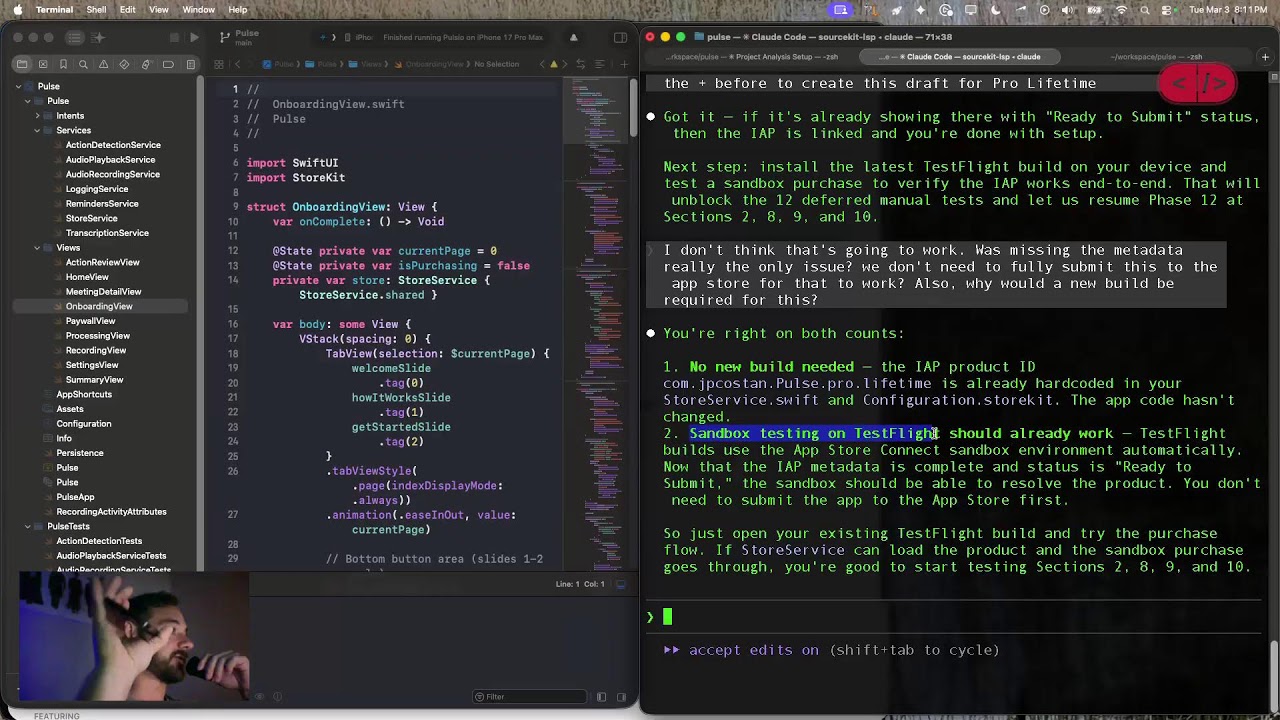Open the Project navigator folder icon in Xcode
Viewport: 1280px width, 720px height.
(22, 64)
